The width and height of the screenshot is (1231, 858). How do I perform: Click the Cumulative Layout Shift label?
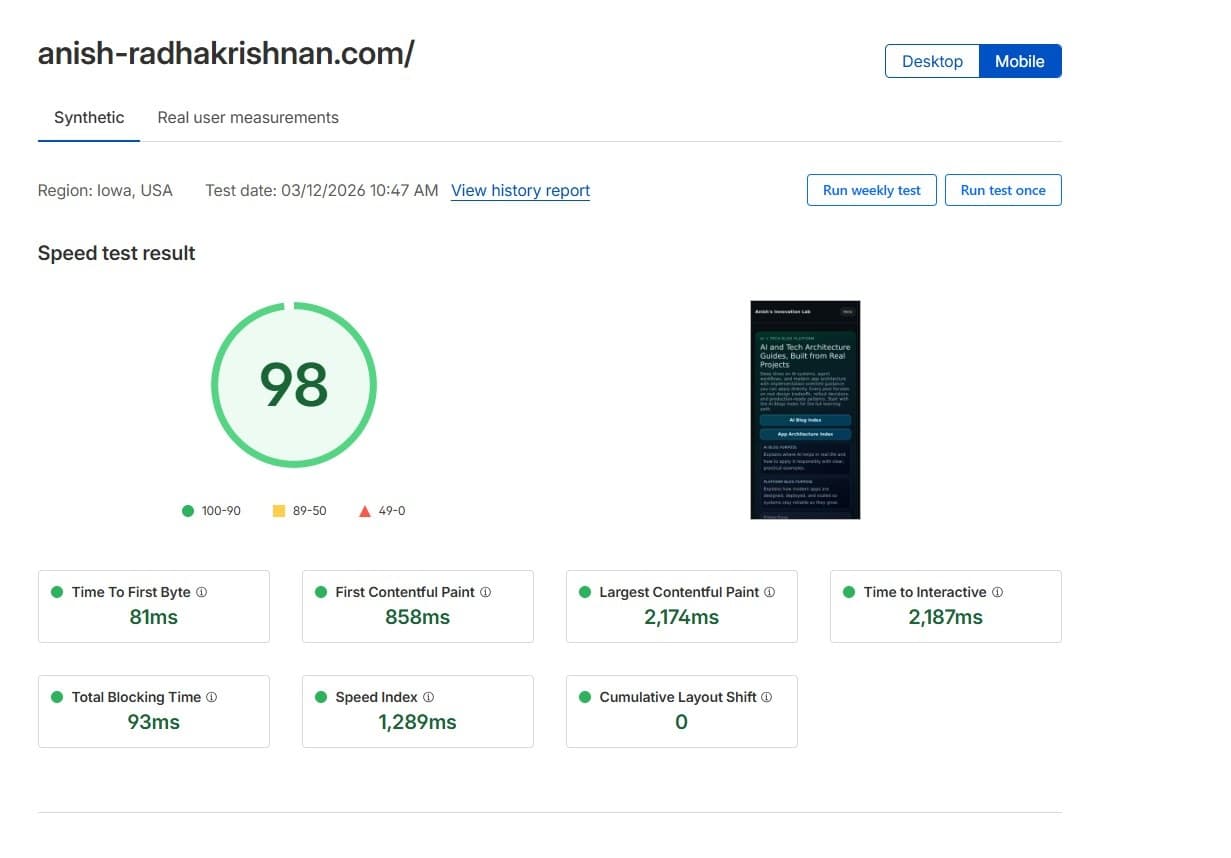coord(678,697)
